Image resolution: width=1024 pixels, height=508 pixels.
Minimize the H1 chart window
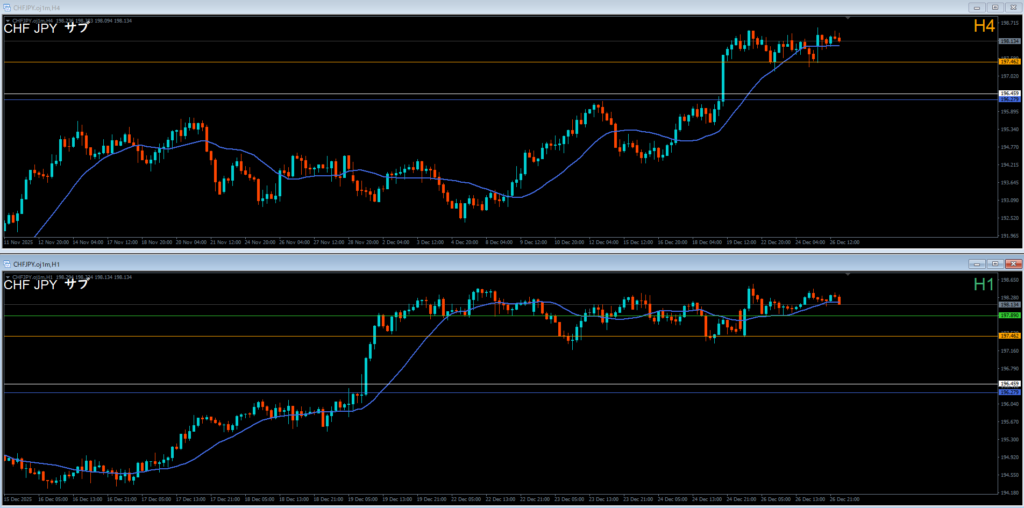[x=976, y=264]
